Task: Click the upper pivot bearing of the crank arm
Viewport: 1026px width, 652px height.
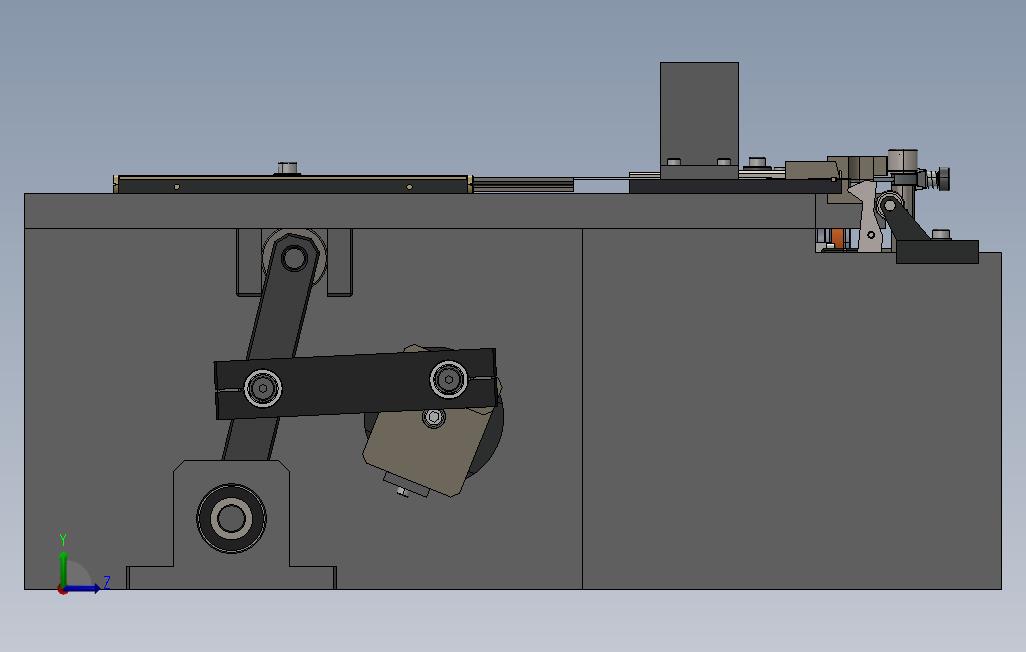Action: click(x=292, y=256)
